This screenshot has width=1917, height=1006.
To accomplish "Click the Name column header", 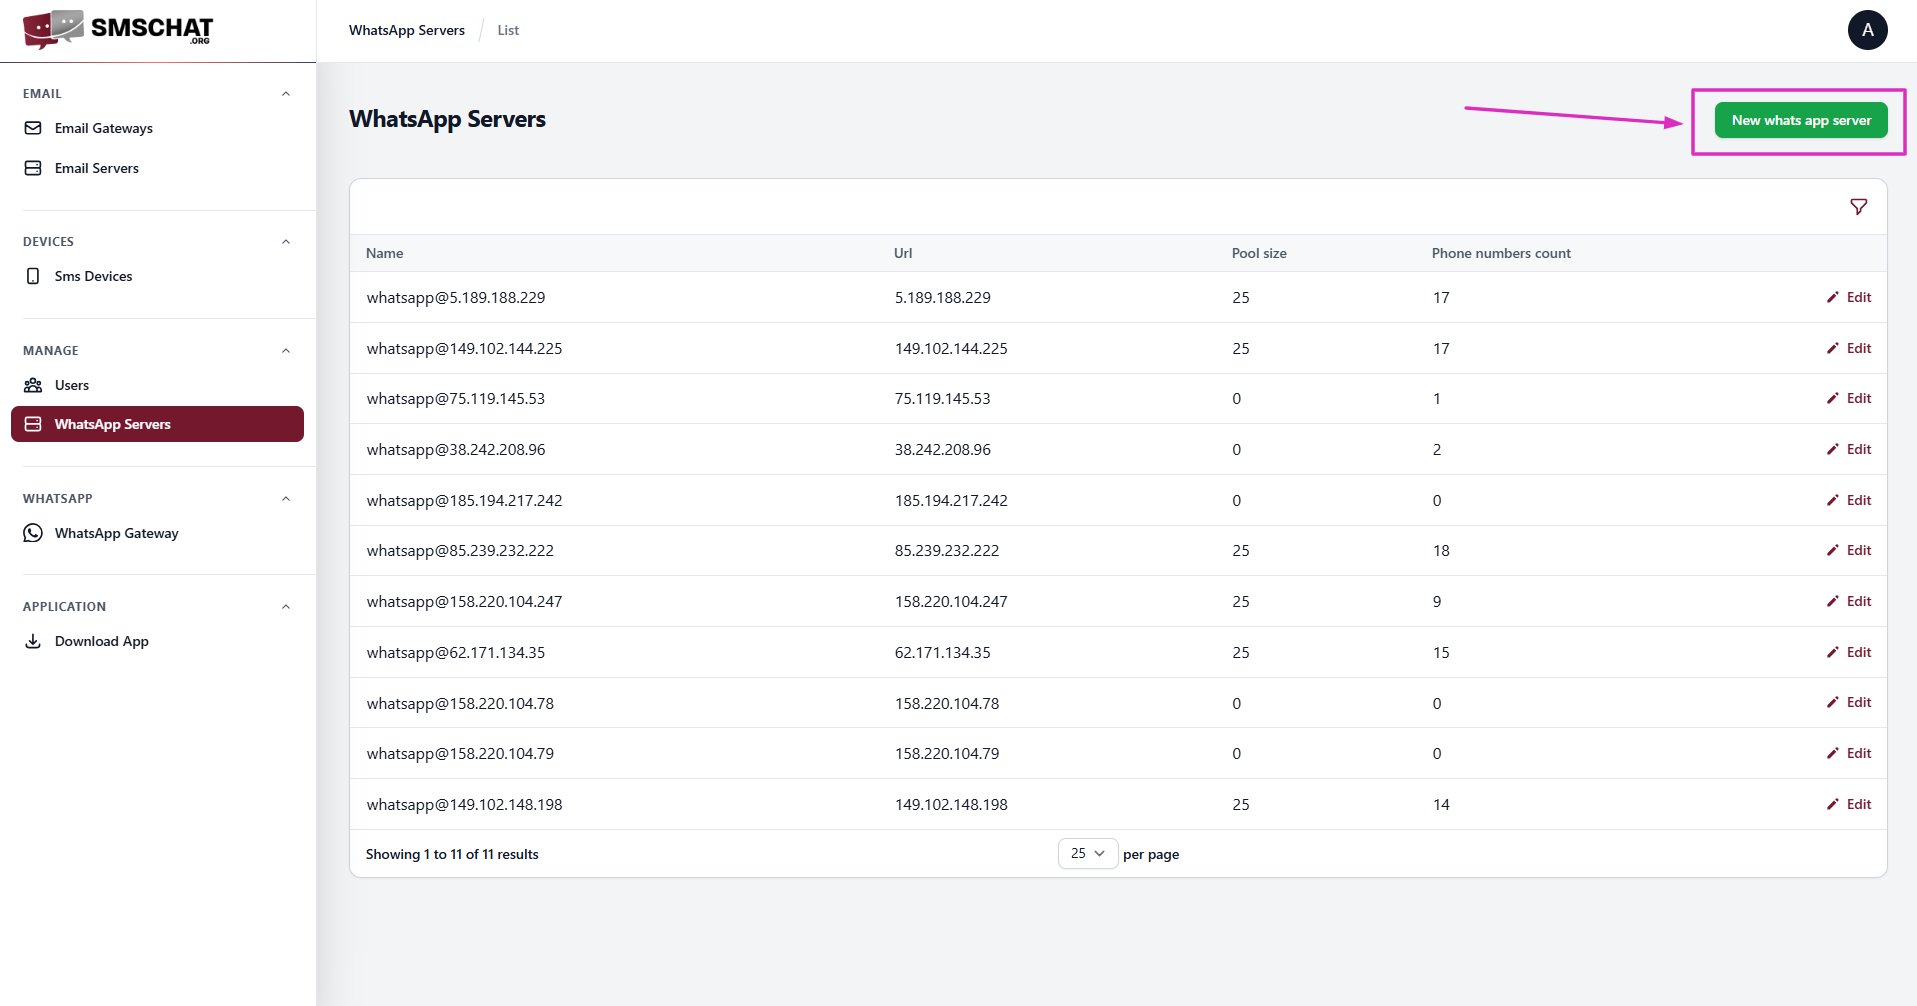I will click(x=385, y=253).
